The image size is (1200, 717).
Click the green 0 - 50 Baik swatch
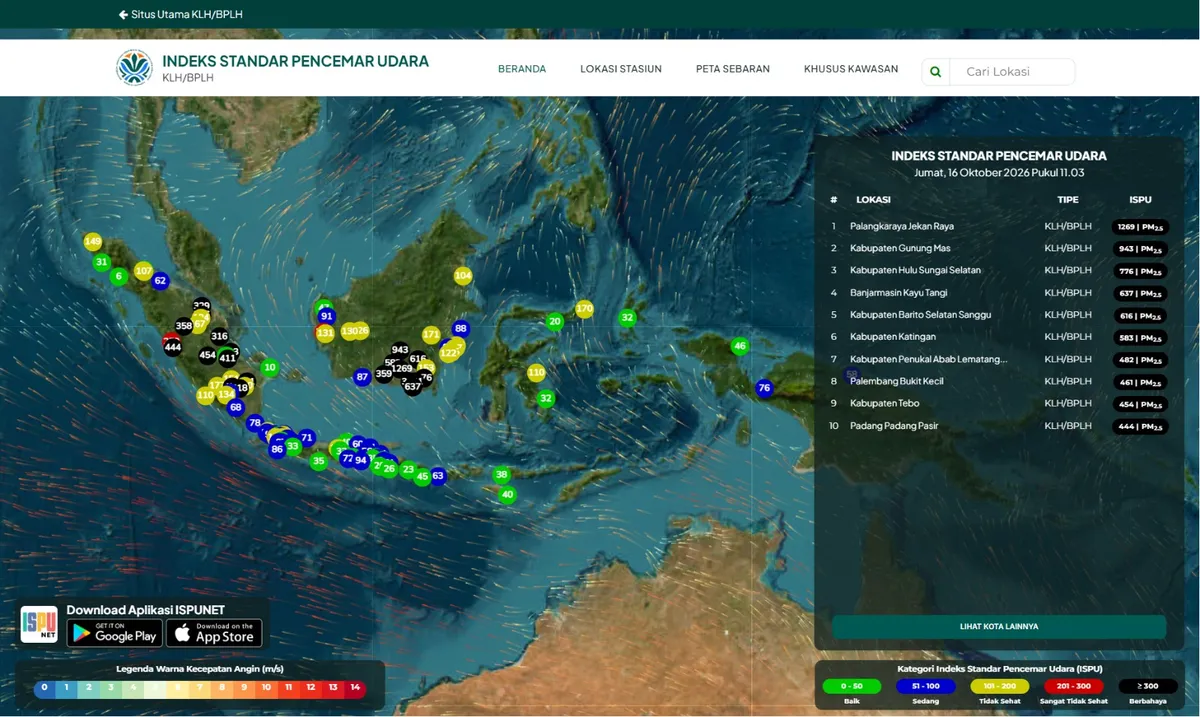click(851, 687)
